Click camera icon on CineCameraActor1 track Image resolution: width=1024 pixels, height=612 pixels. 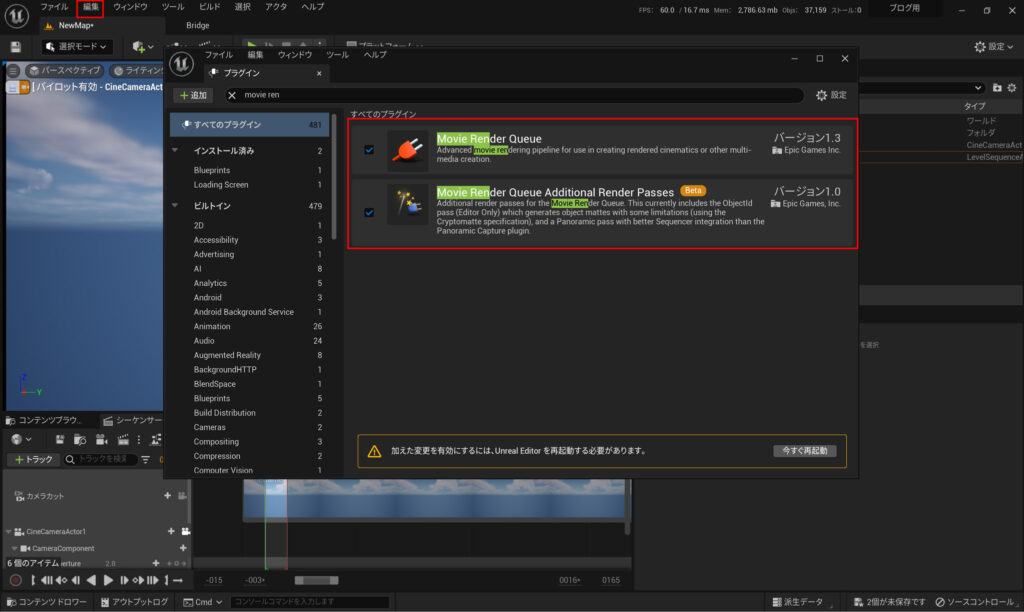(186, 532)
